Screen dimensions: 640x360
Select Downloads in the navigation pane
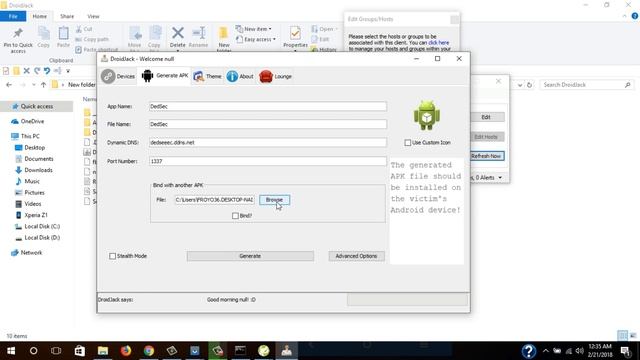click(38, 170)
